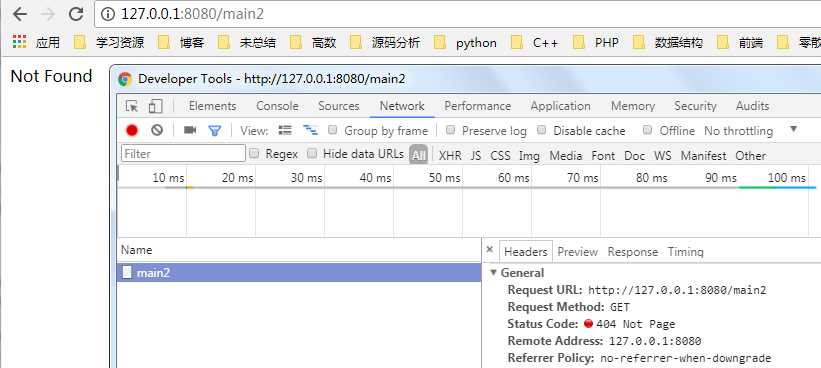
Task: Select the Network tab
Action: [402, 106]
